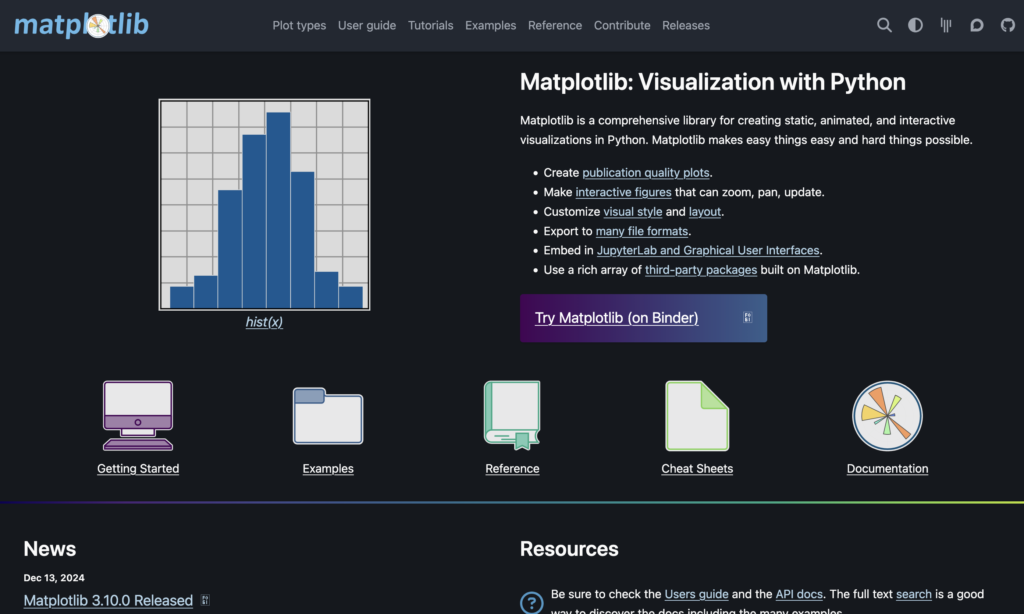Follow the search link in Resources
The height and width of the screenshot is (614, 1024).
[914, 594]
